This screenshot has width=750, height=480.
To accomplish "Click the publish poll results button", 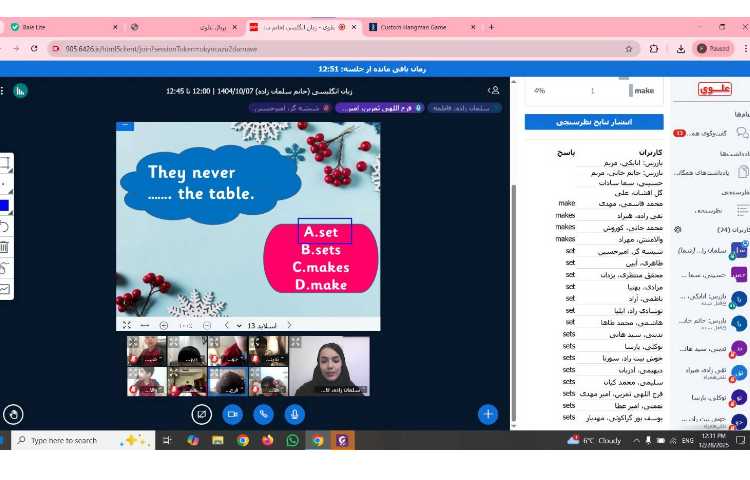I will [x=593, y=122].
